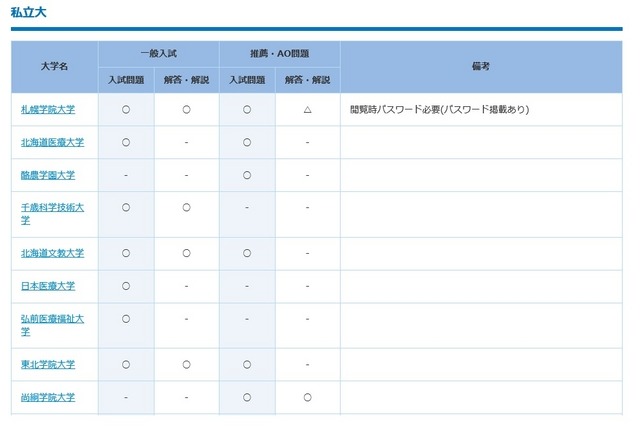Click 日本医療大学 一般入試 入試問題 circle

pyautogui.click(x=126, y=286)
